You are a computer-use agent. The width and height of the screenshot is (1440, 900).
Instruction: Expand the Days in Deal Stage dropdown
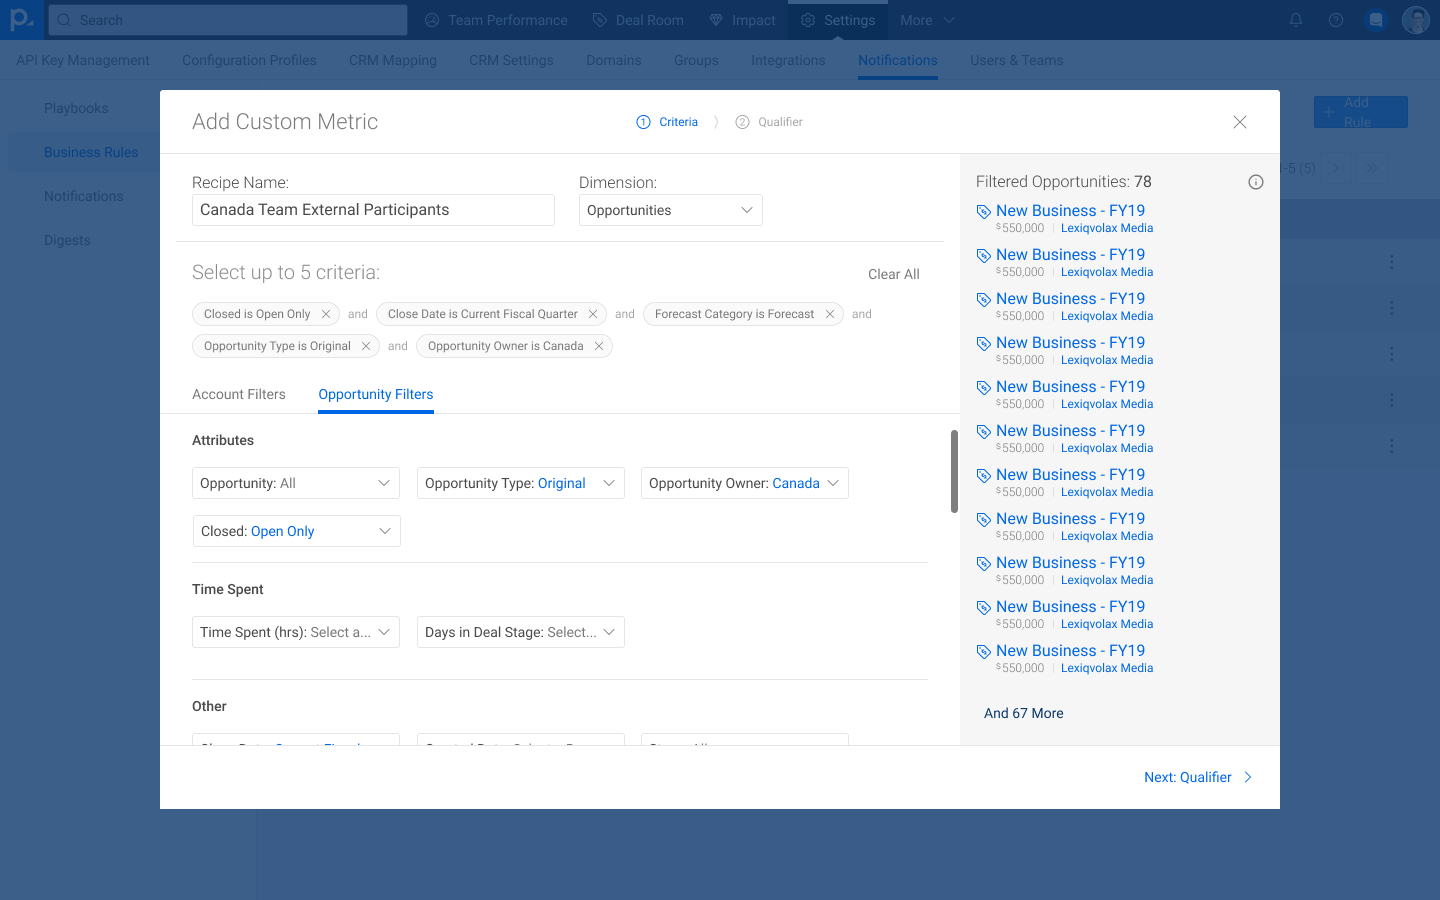pyautogui.click(x=520, y=632)
